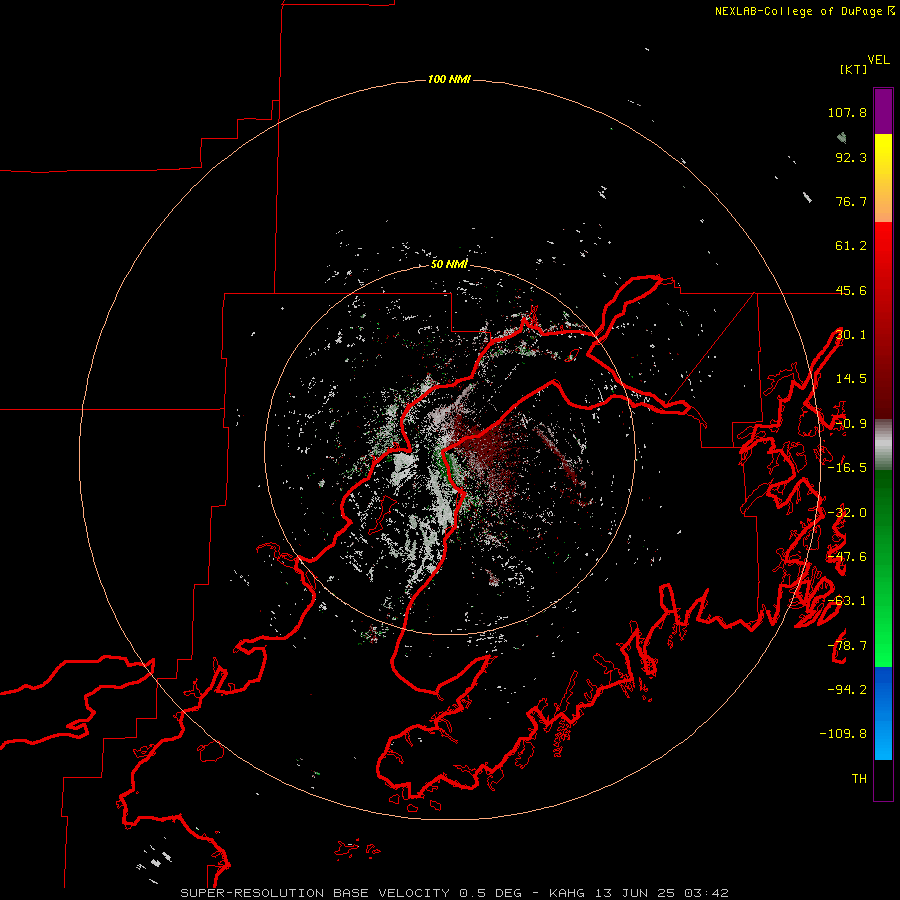
Task: Click the TH legend label
Action: tap(859, 779)
